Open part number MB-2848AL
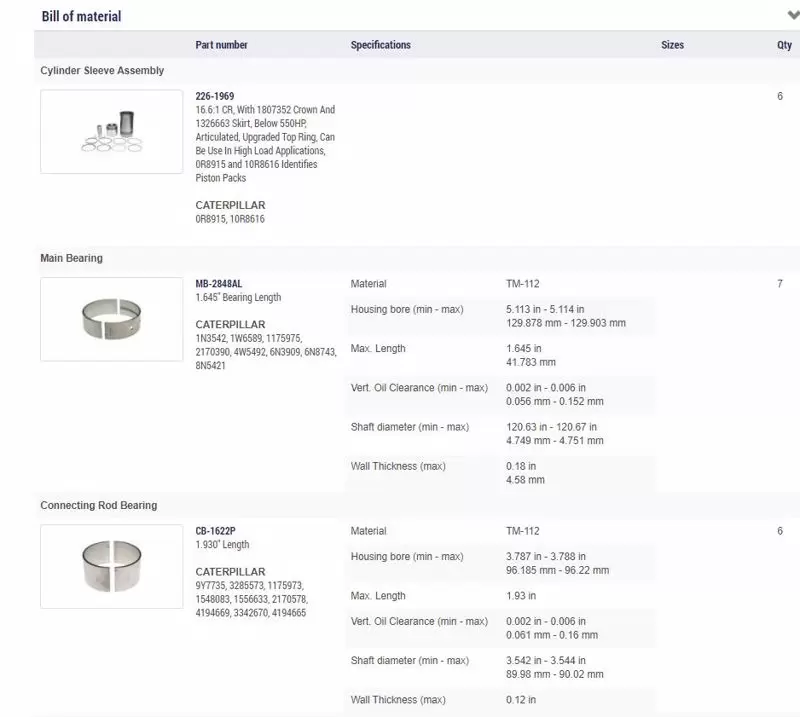Viewport: 800px width, 717px height. (x=219, y=284)
